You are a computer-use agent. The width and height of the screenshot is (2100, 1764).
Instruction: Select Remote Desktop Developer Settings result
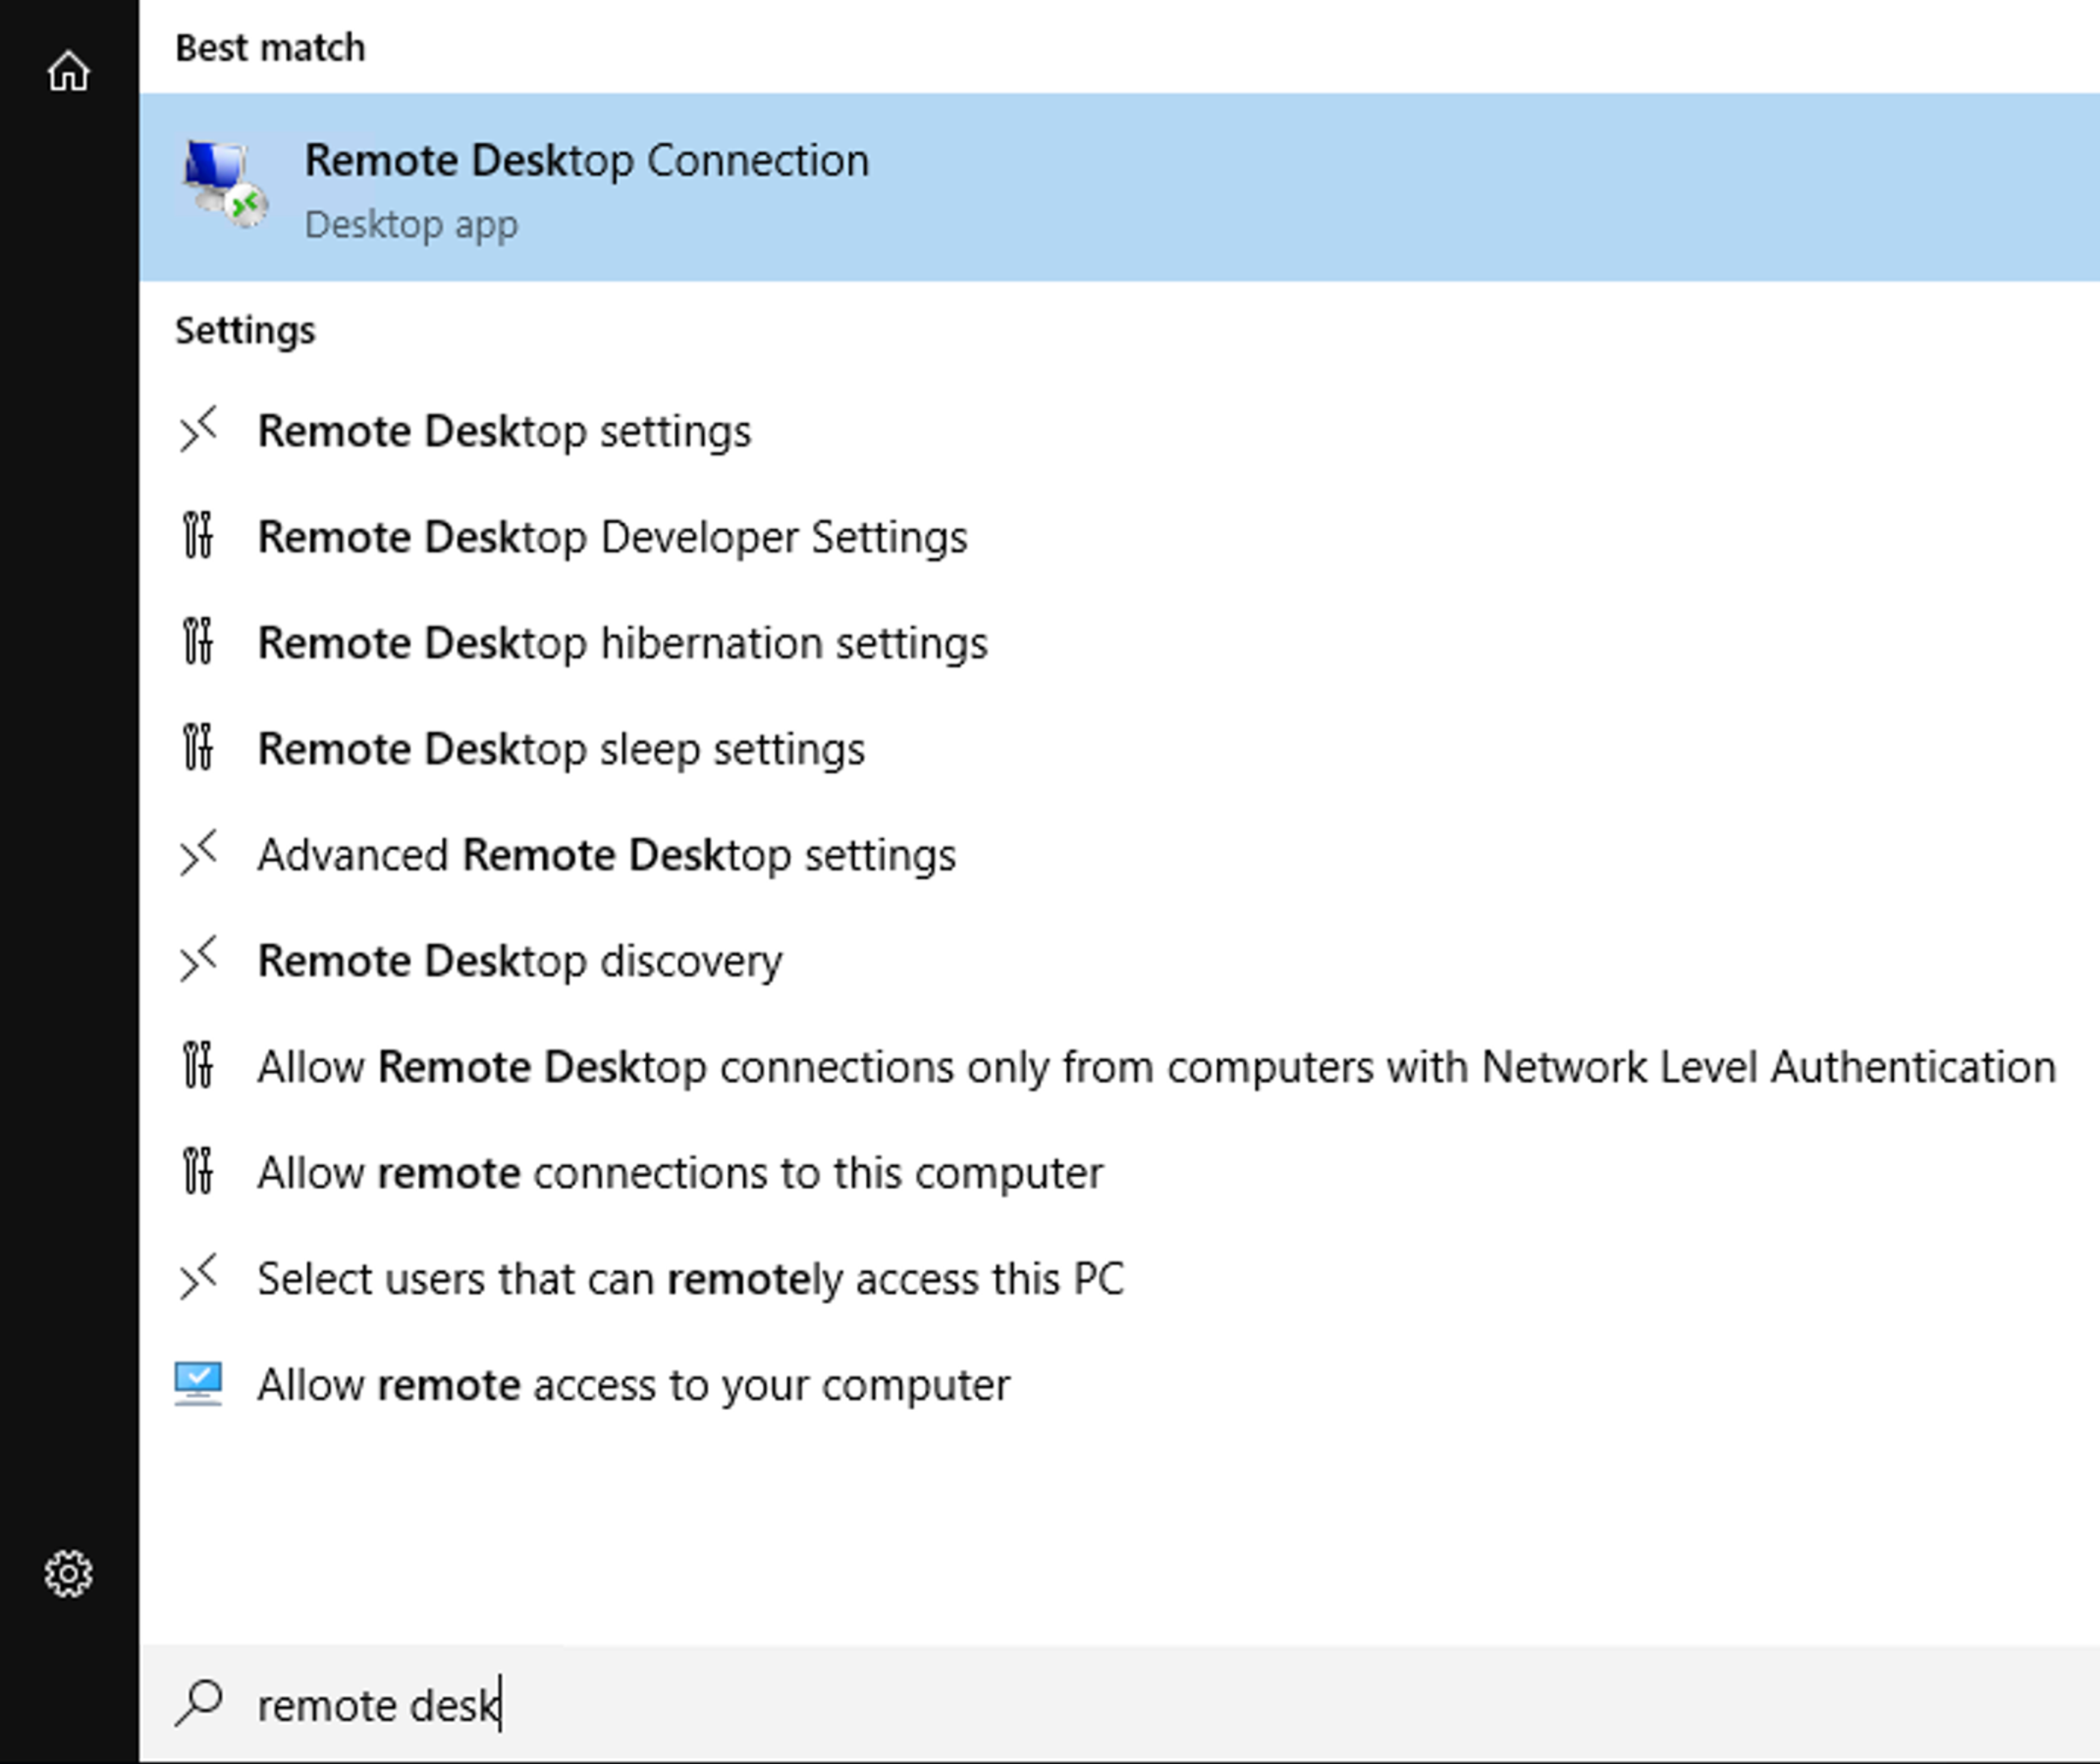click(x=612, y=538)
